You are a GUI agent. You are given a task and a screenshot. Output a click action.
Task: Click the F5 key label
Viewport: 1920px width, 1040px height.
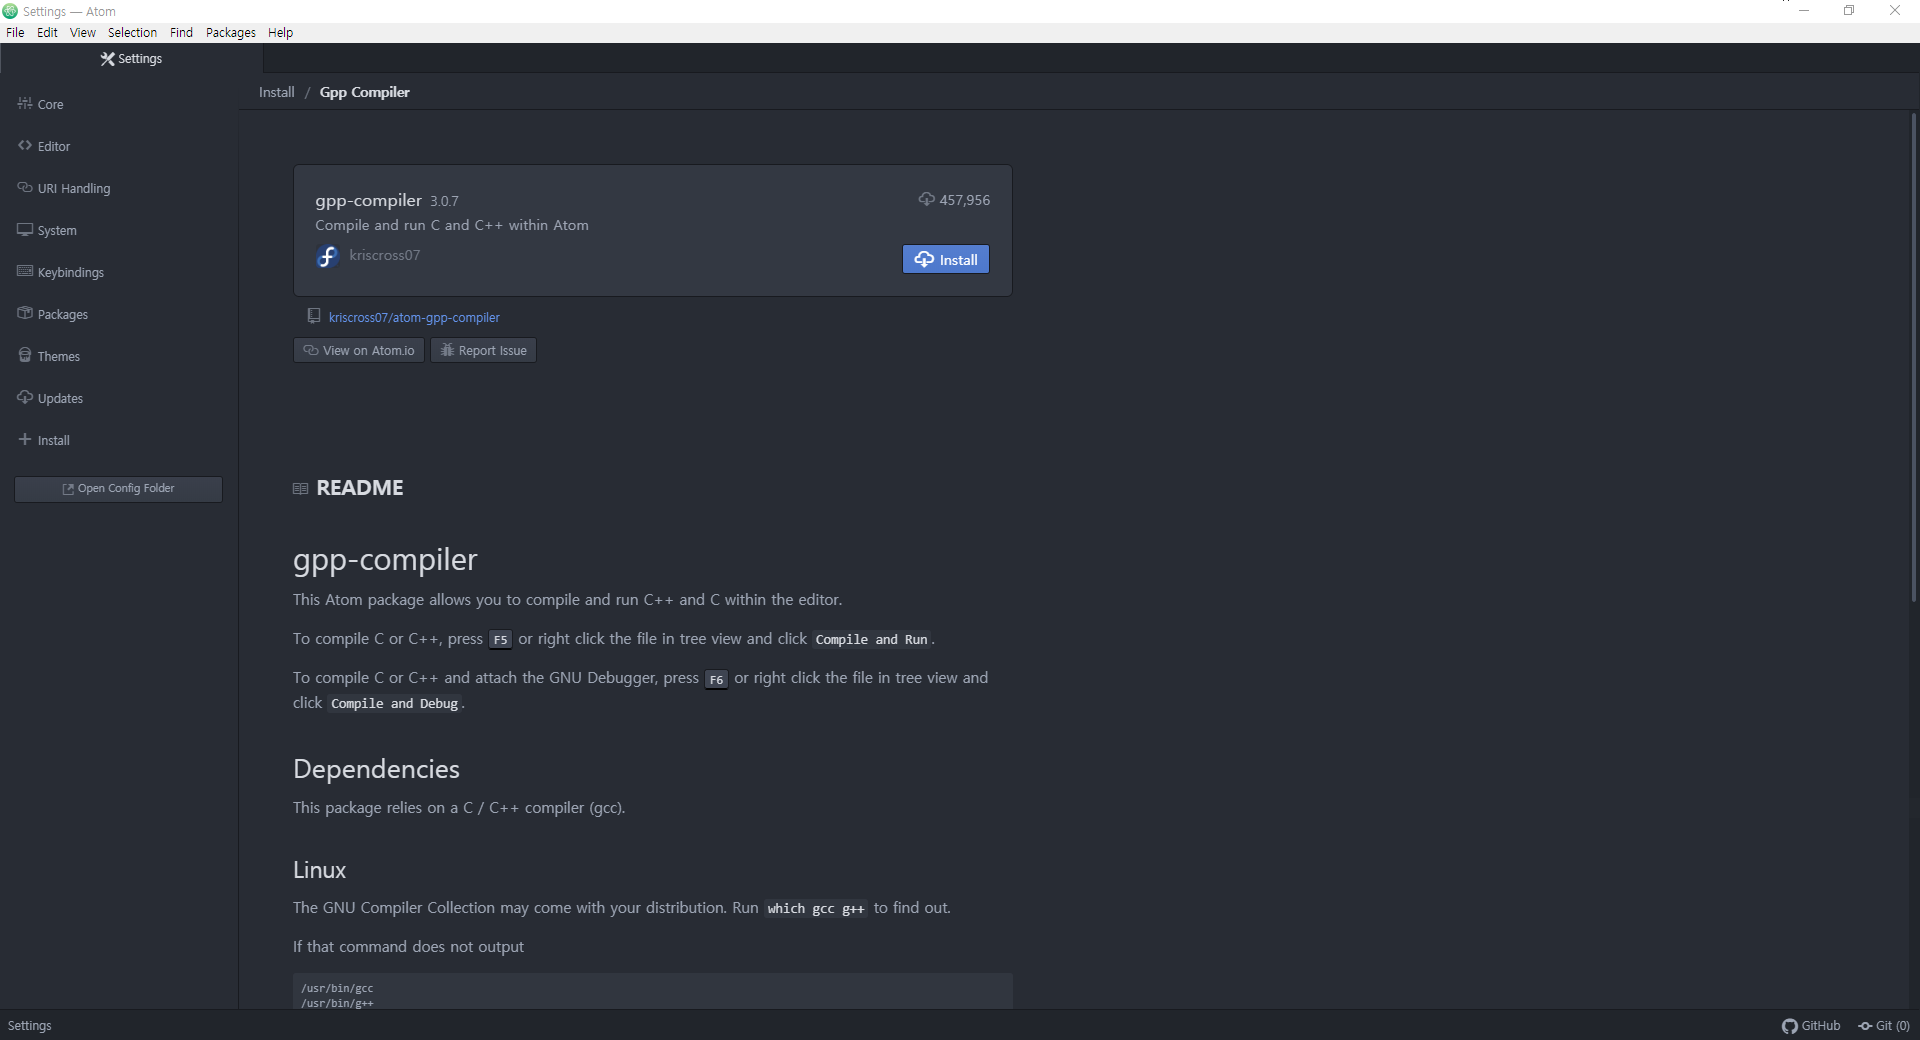coord(501,640)
